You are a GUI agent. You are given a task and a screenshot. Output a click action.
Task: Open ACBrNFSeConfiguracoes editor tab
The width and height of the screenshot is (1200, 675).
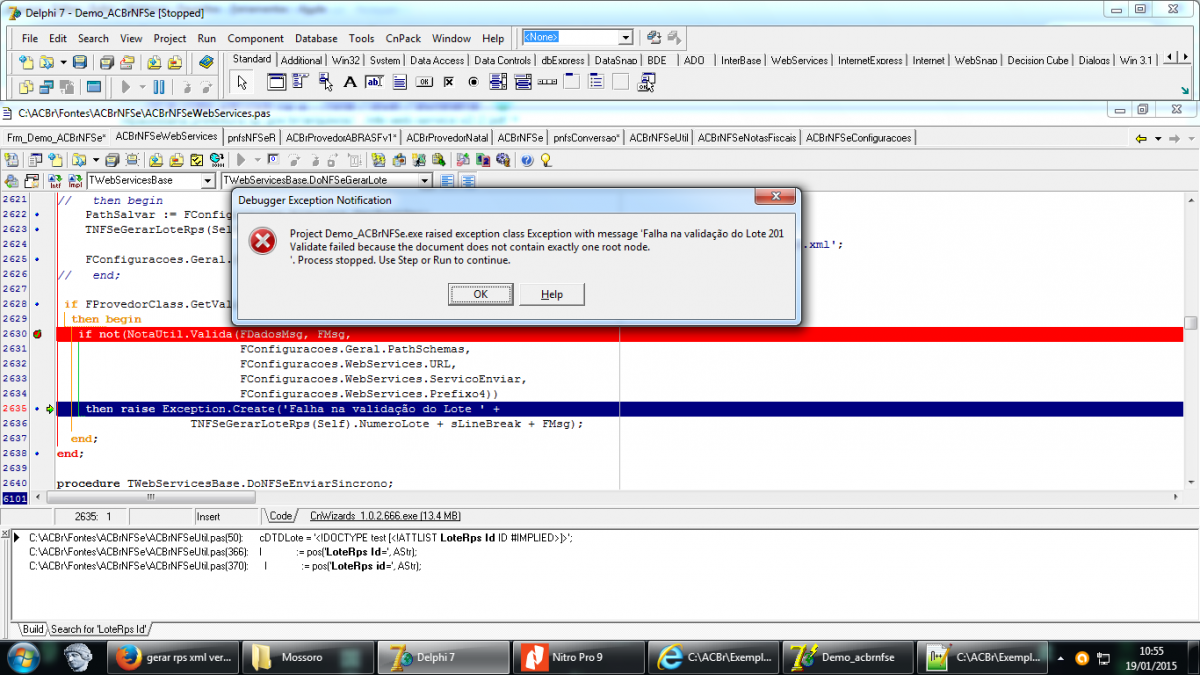[x=859, y=137]
